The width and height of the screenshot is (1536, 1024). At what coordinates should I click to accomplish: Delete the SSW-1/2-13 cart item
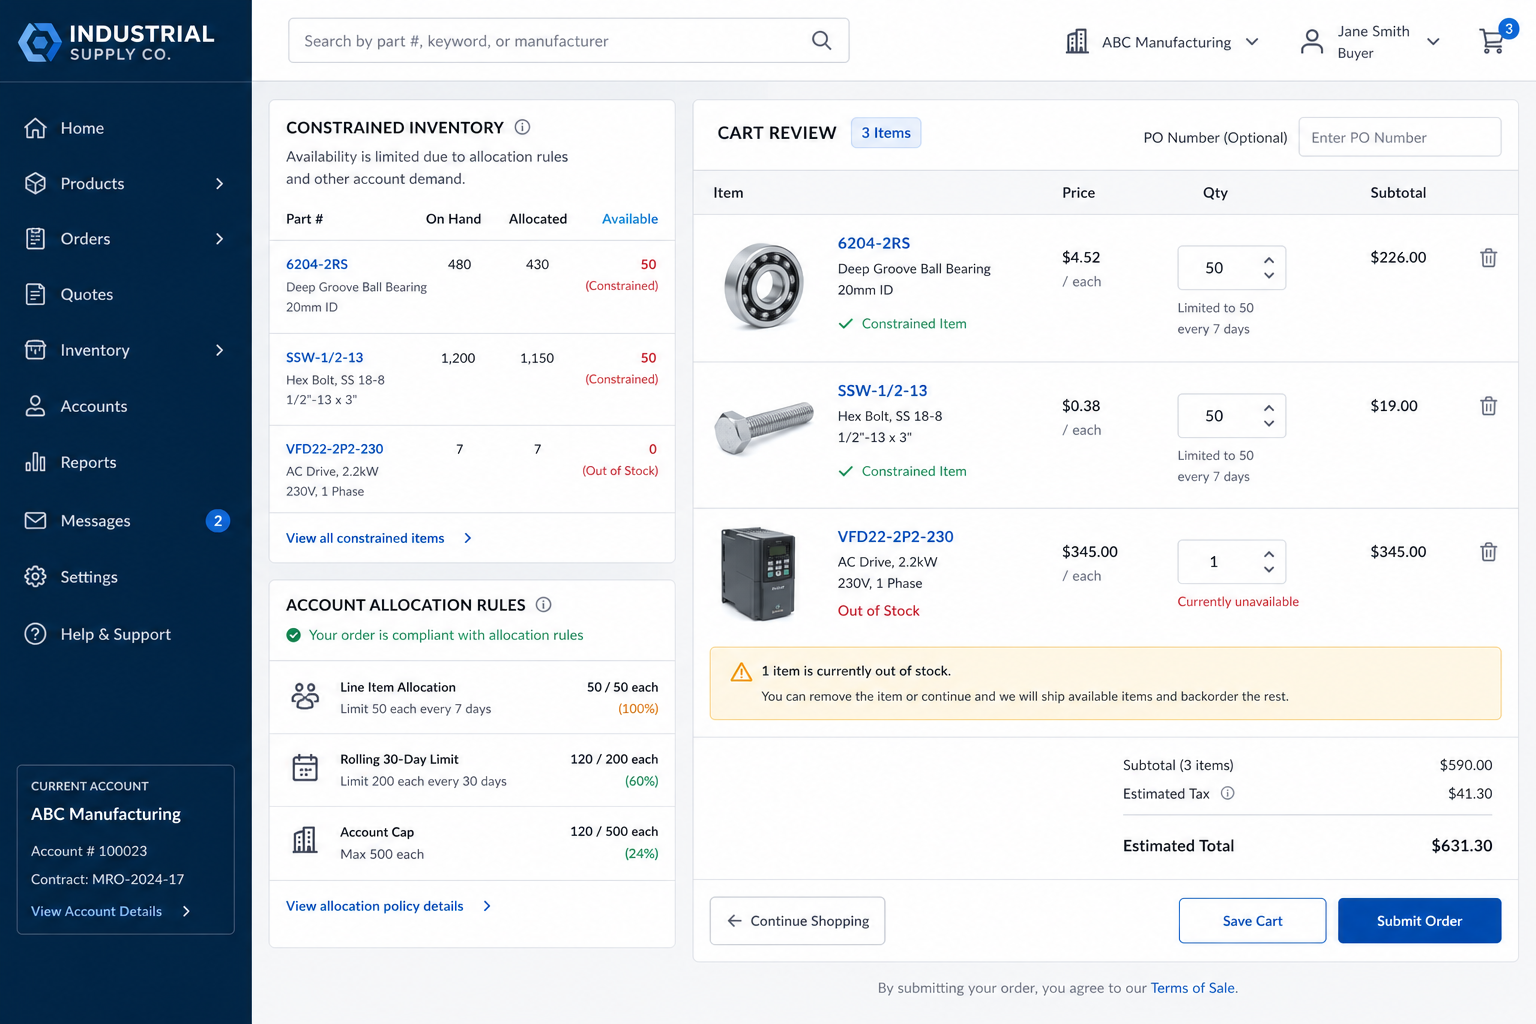click(x=1488, y=406)
